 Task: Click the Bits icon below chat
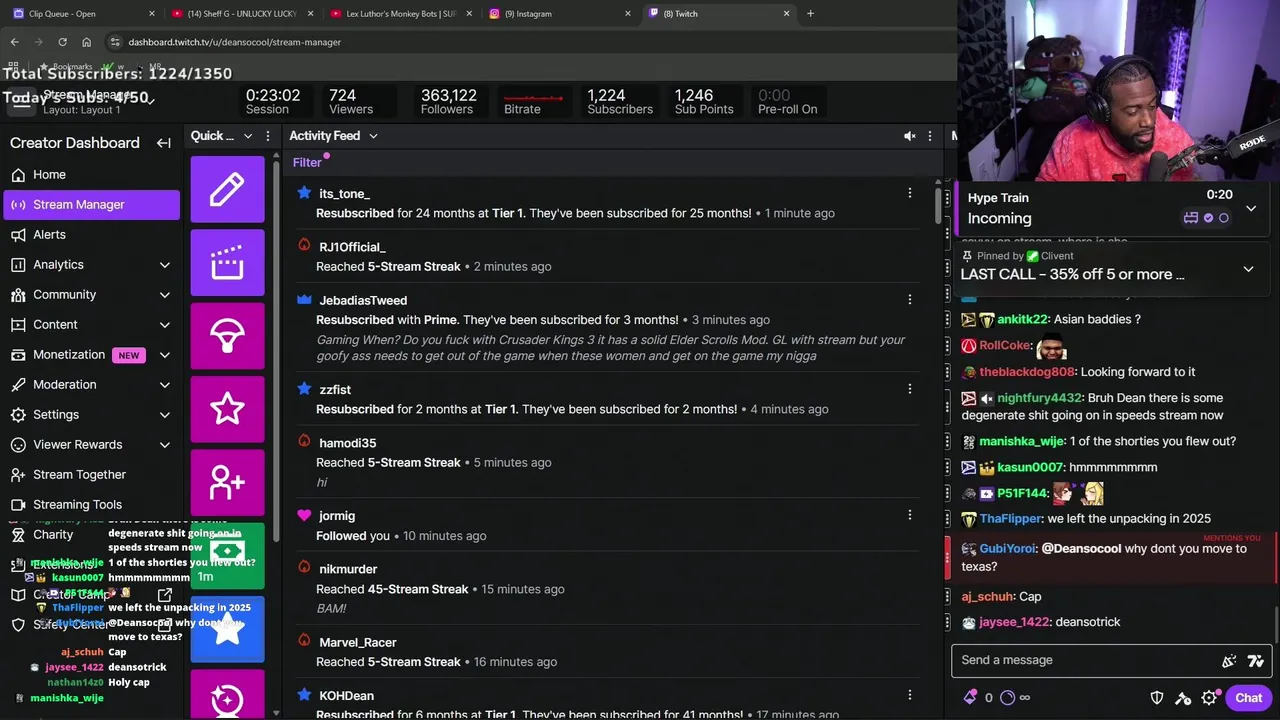pos(970,698)
